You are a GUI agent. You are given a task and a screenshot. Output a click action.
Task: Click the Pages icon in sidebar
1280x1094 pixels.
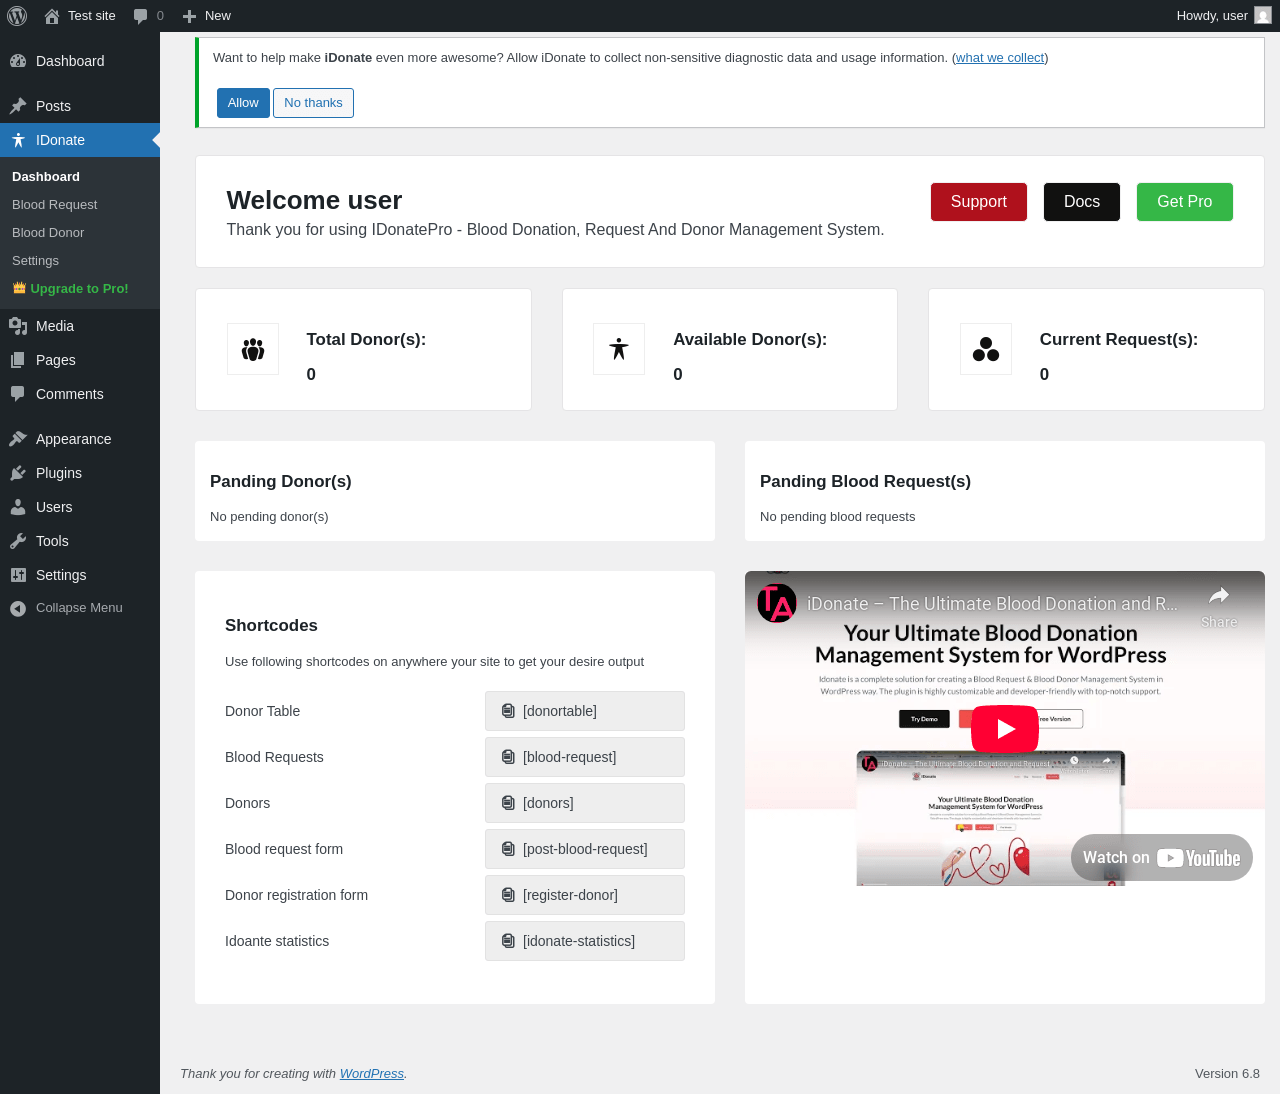(18, 360)
